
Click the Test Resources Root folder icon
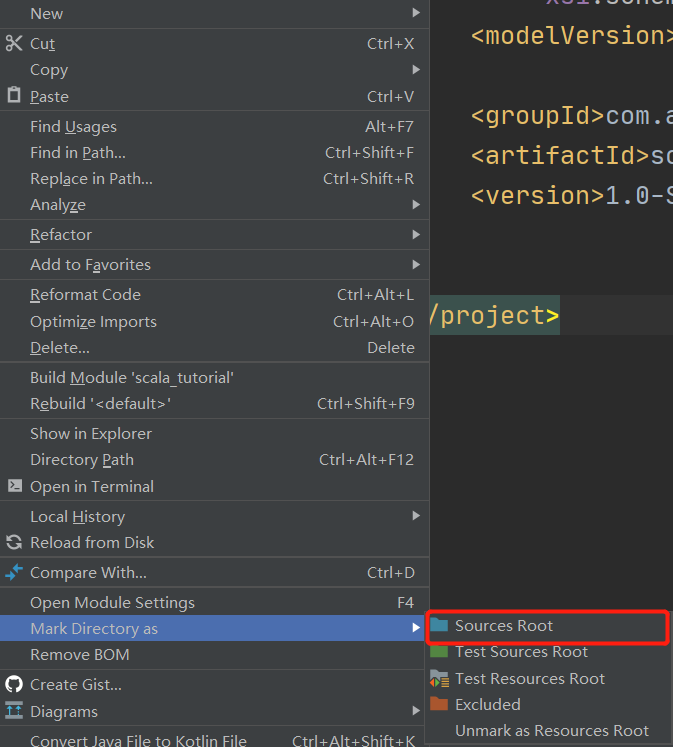[439, 678]
